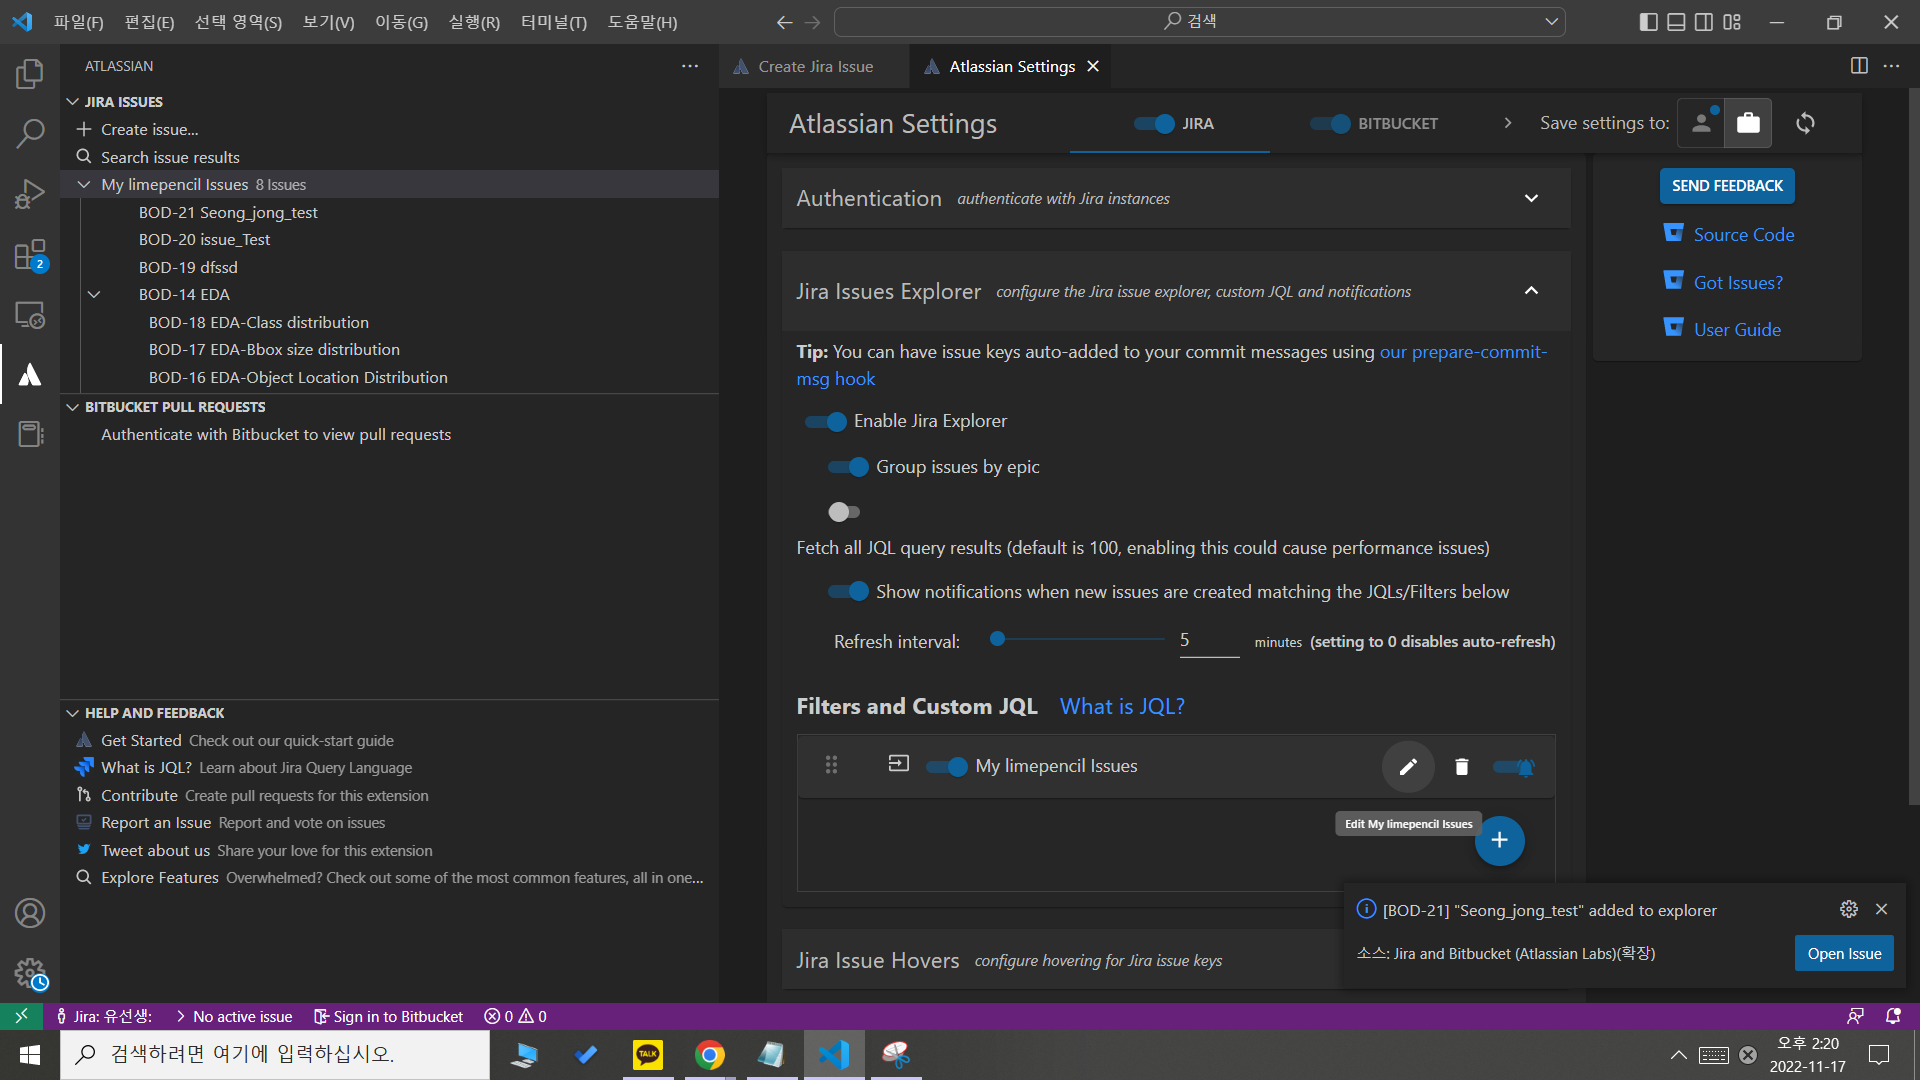Click the pencil icon to edit My limepencil Issues
Viewport: 1920px width, 1080px height.
(x=1408, y=767)
